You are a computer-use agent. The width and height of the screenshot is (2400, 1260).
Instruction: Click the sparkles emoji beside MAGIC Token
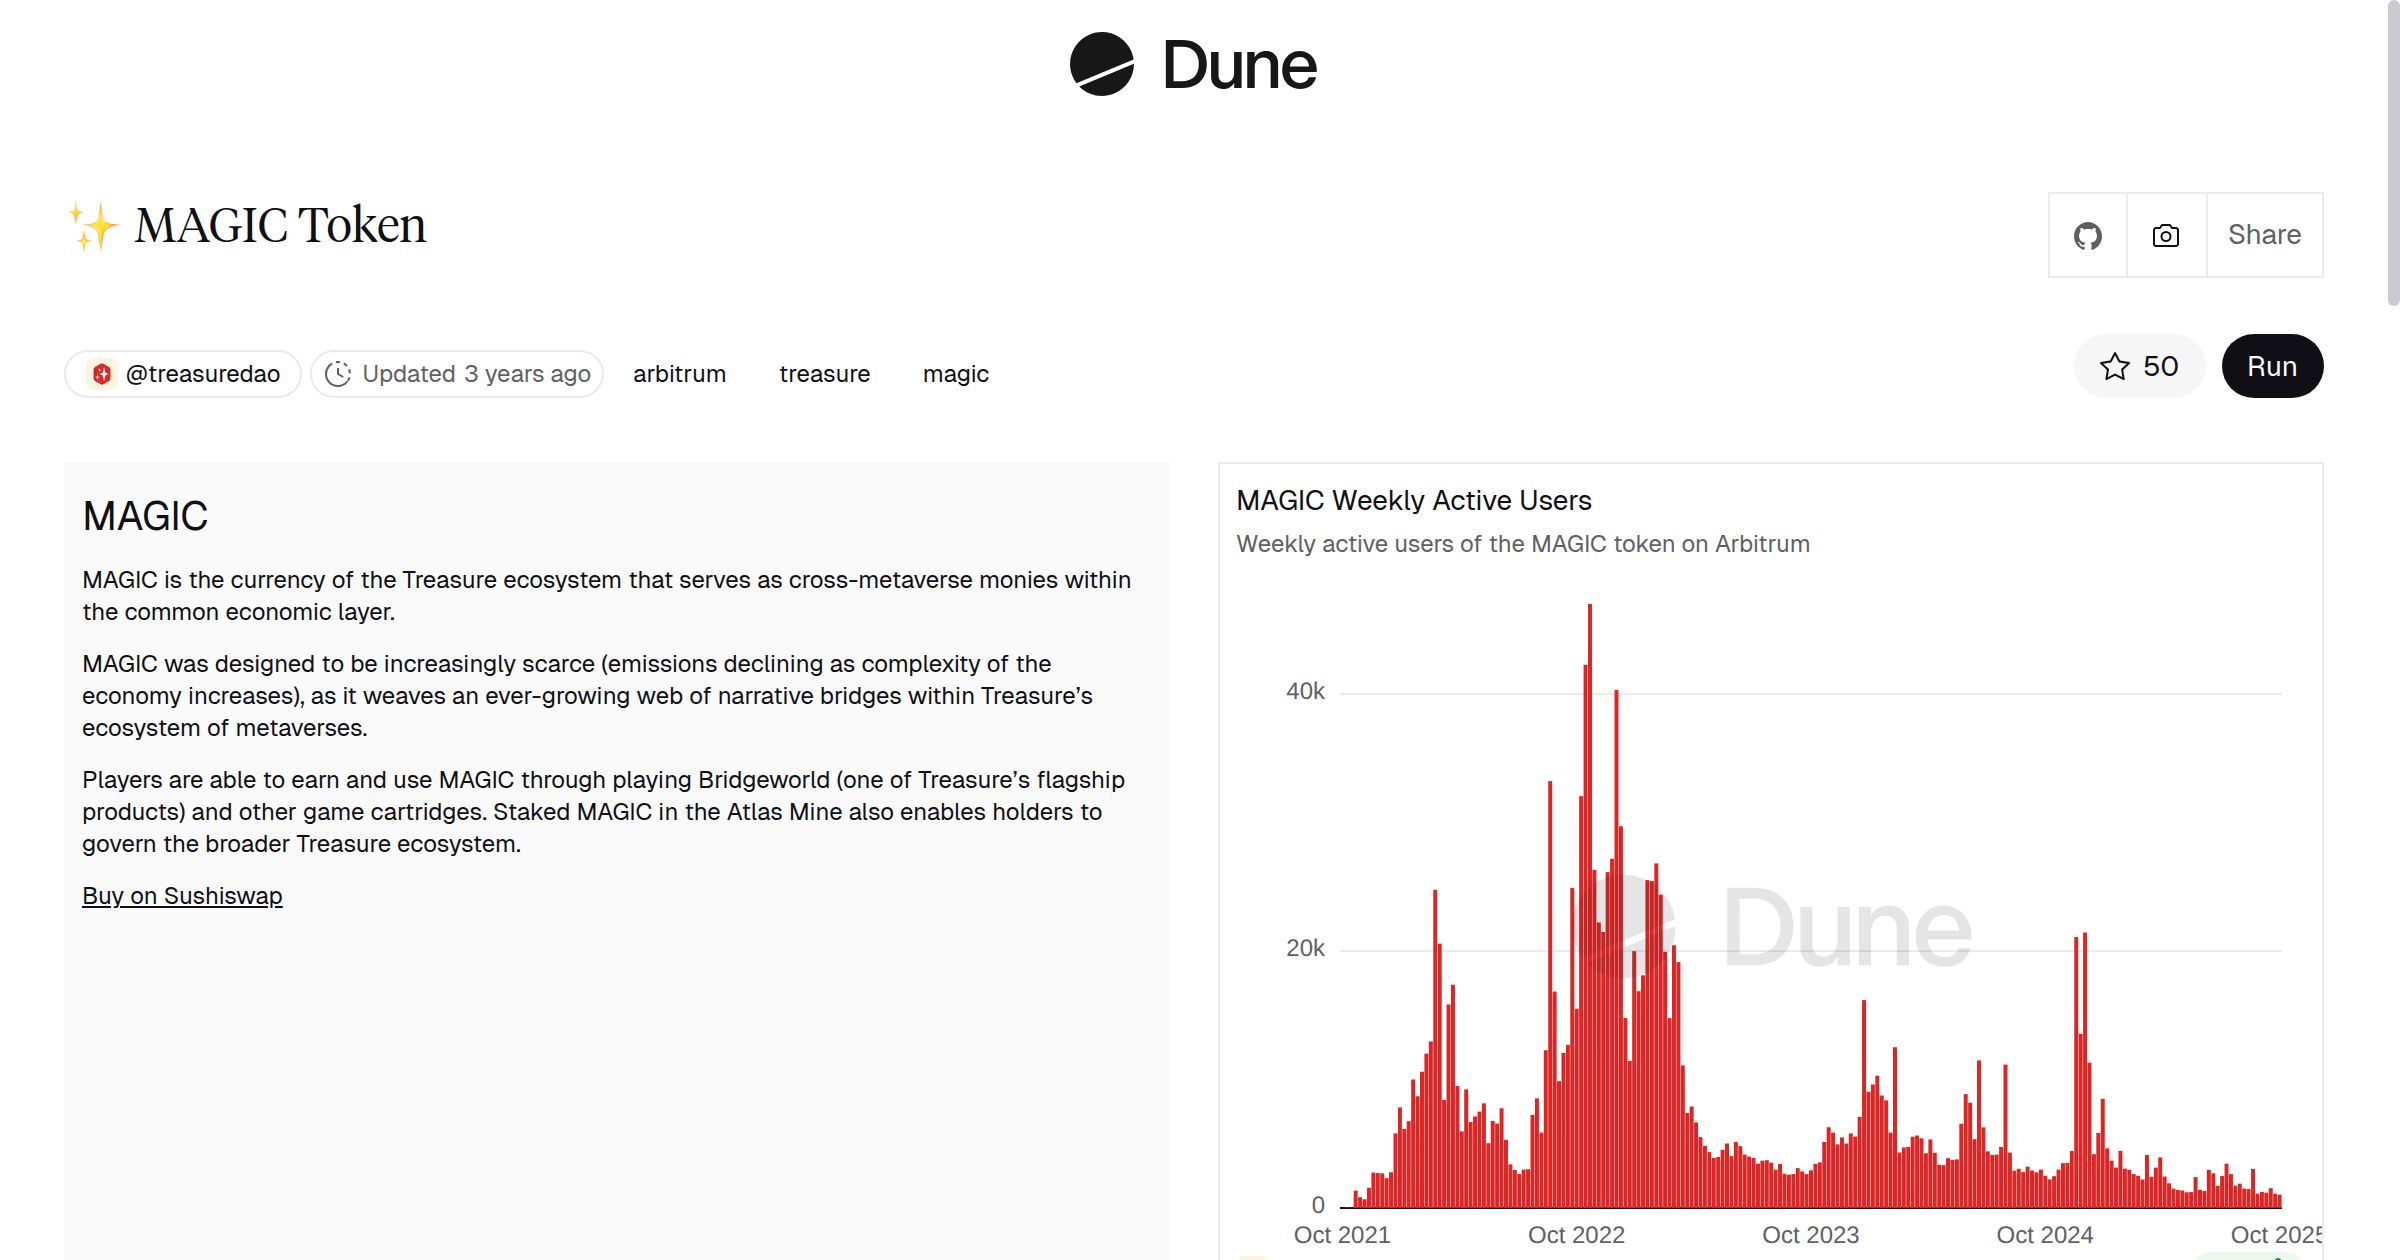tap(94, 226)
